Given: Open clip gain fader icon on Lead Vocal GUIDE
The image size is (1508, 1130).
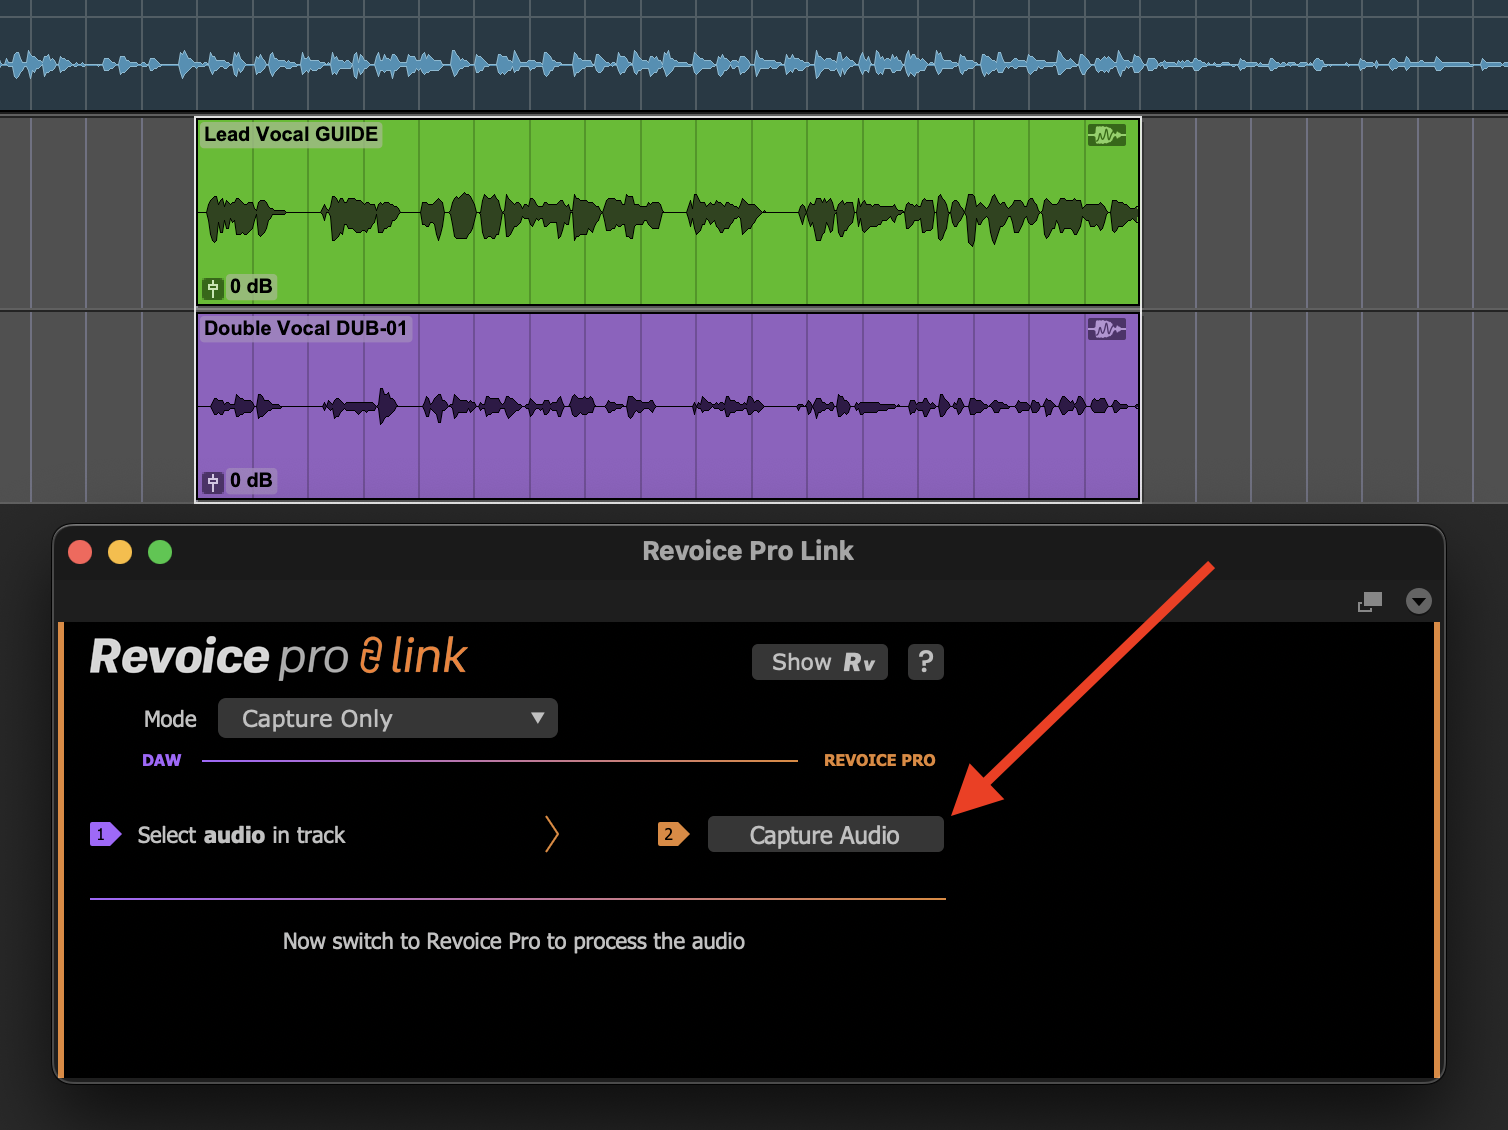Looking at the screenshot, I should click(x=213, y=288).
